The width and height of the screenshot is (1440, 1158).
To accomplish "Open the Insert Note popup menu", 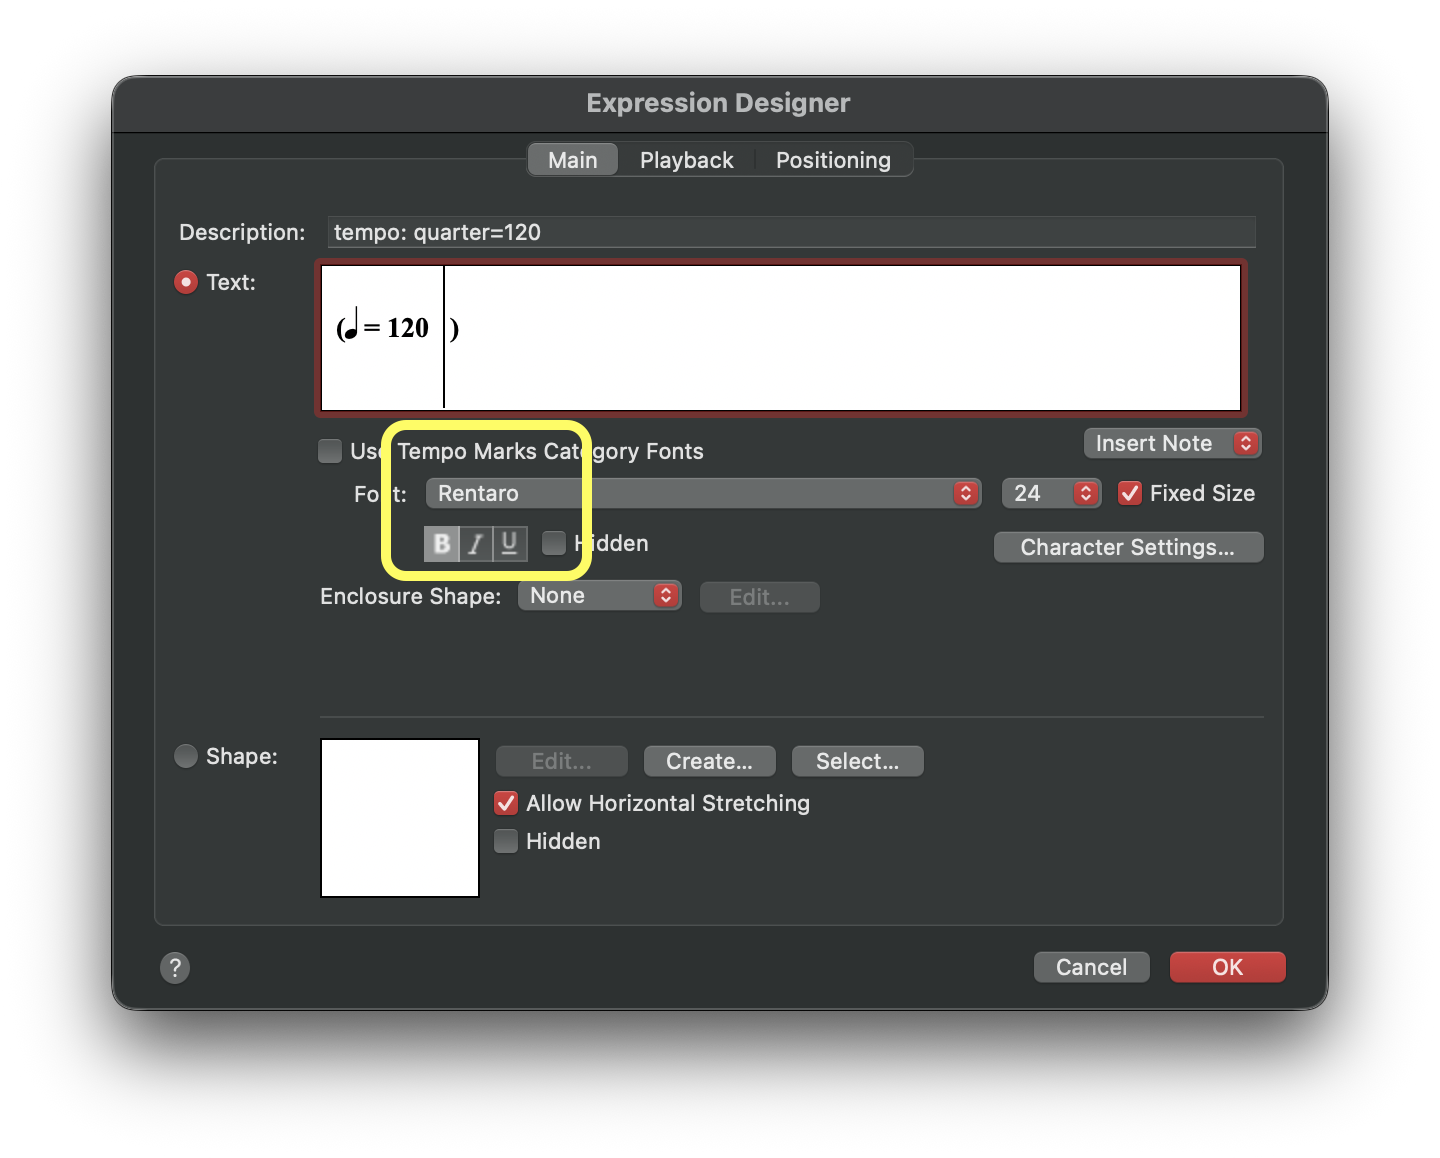I will tap(1171, 444).
